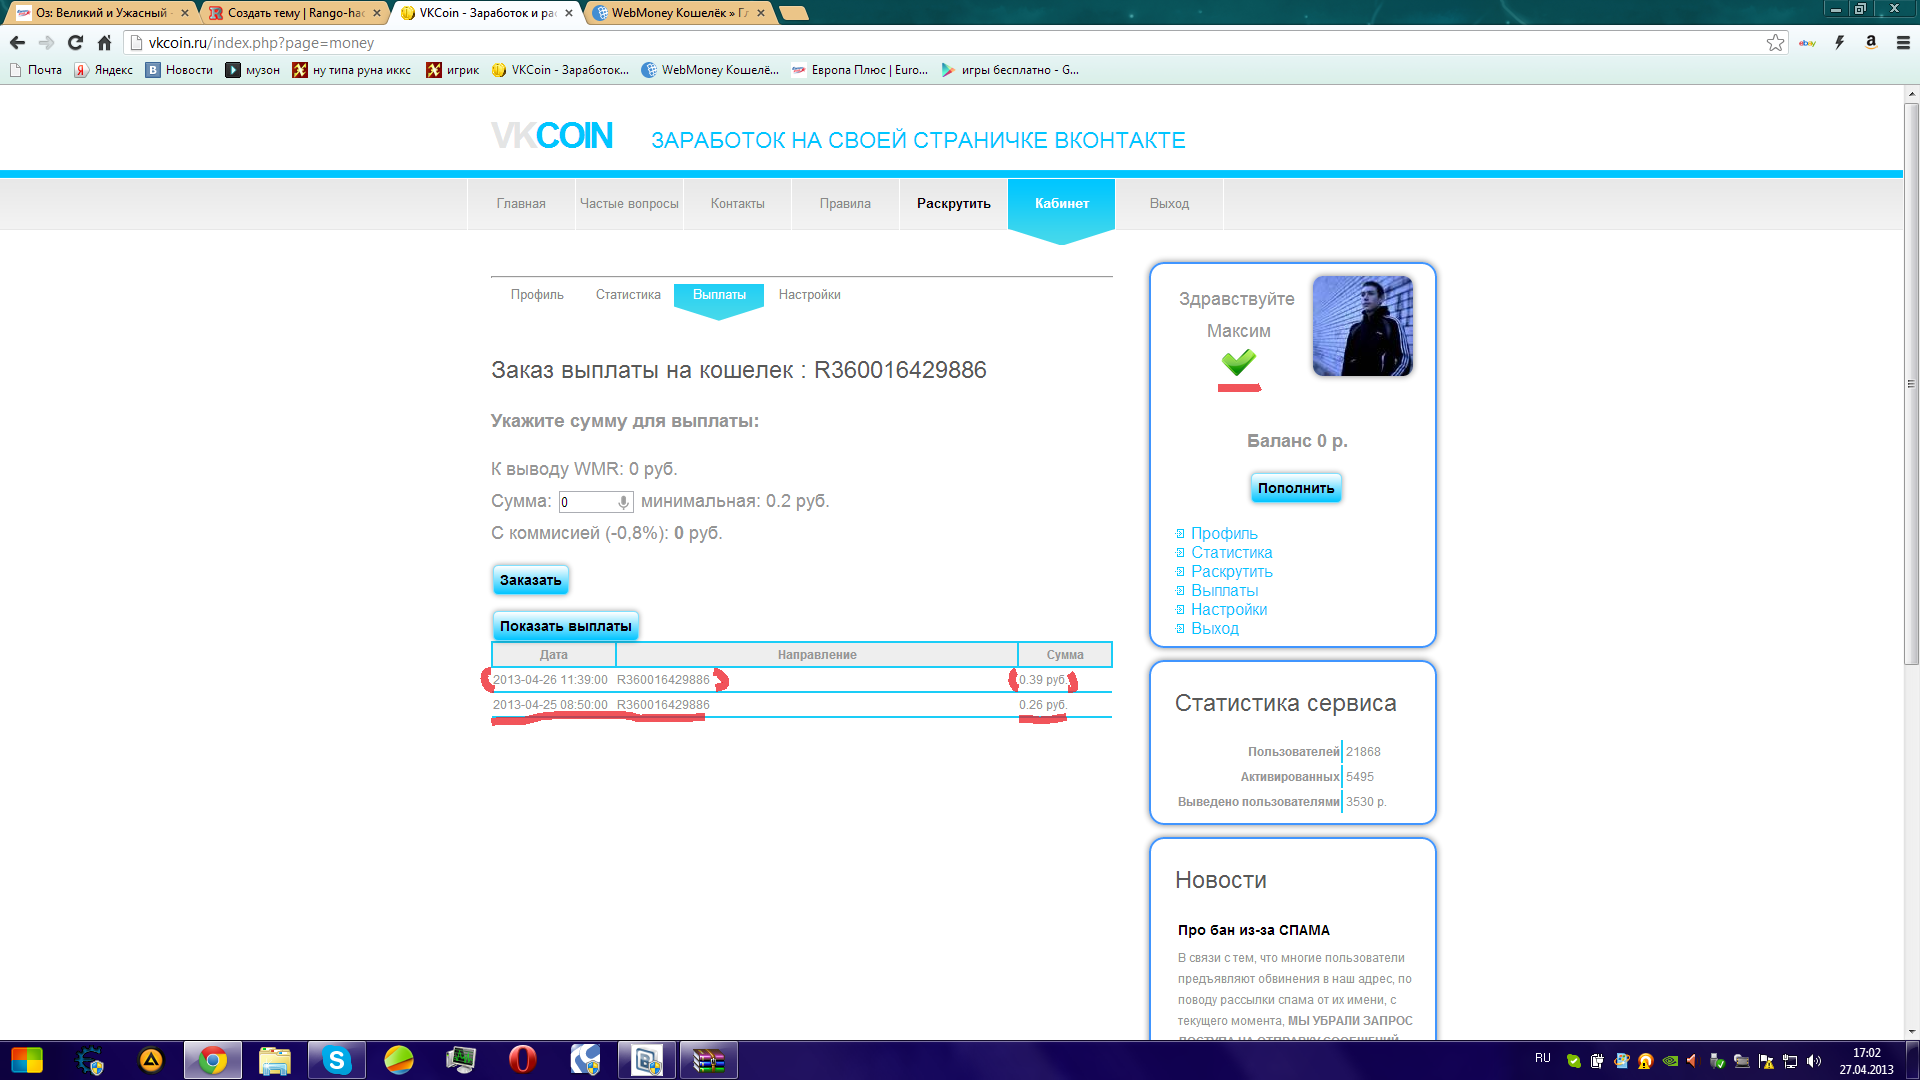1920x1080 pixels.
Task: Click the Про бан из-за СПАМА news headline
Action: 1253,930
